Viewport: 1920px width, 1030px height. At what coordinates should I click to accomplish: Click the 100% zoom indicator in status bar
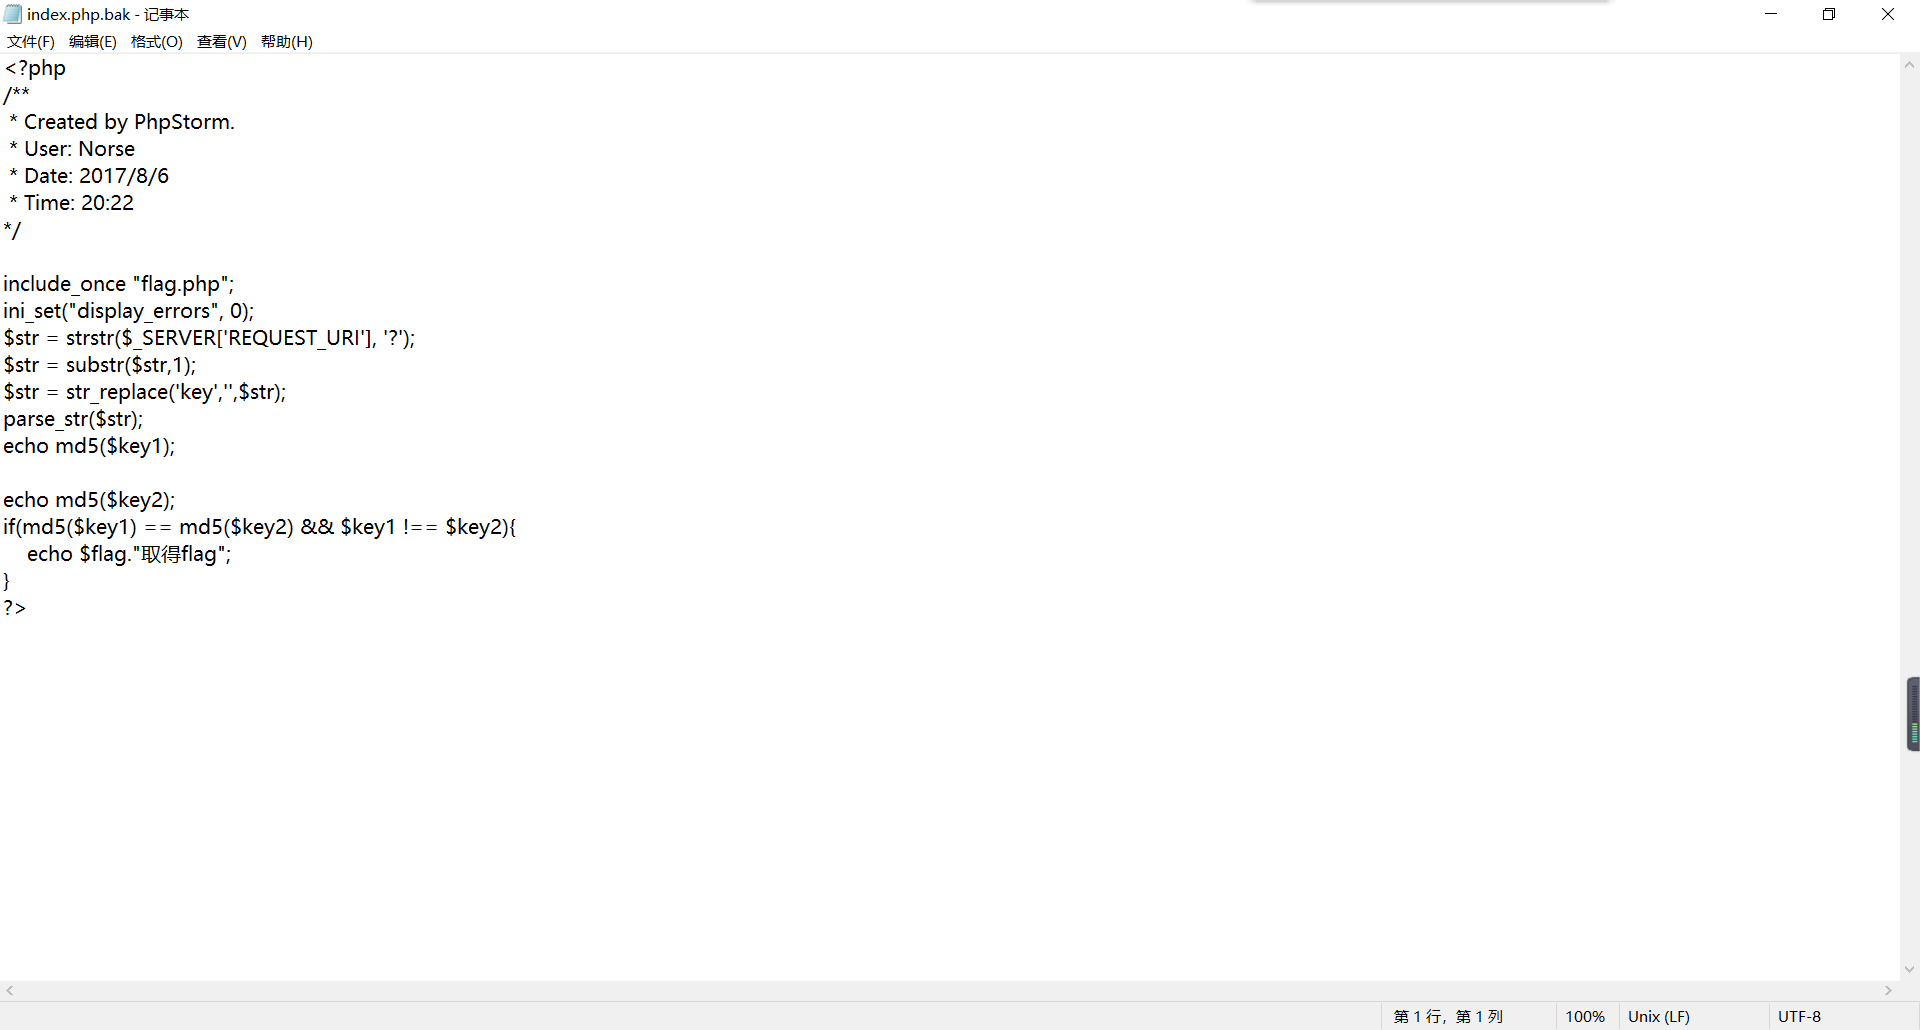point(1584,1017)
